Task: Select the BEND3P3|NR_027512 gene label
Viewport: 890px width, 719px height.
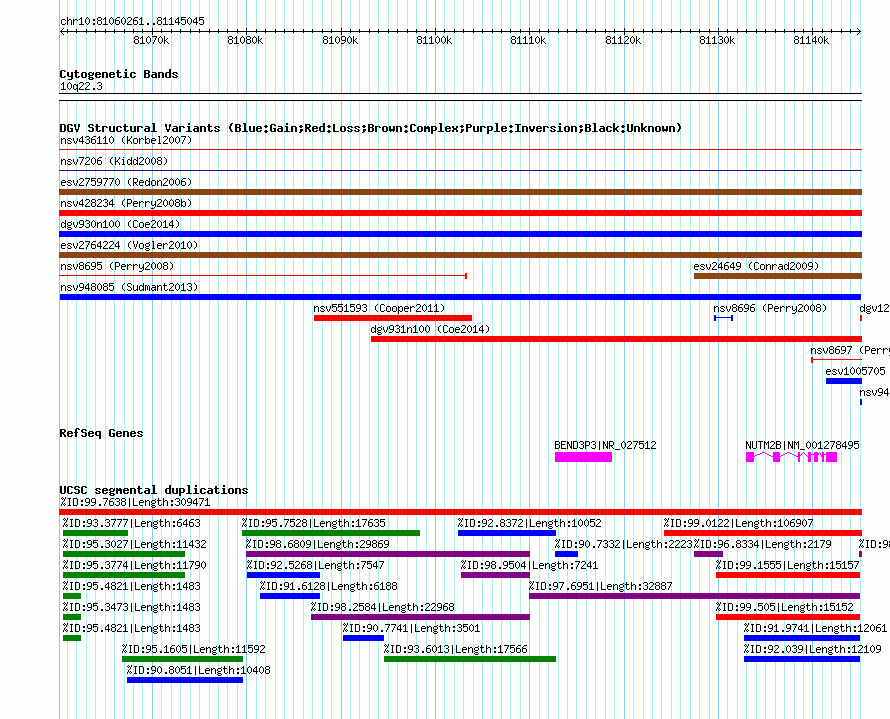Action: click(x=605, y=445)
